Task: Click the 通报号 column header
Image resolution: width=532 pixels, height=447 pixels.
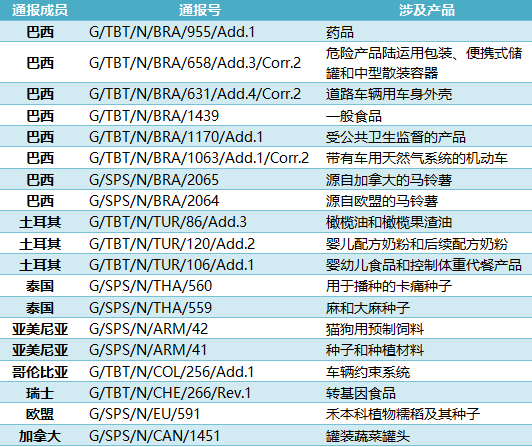Action: pyautogui.click(x=200, y=10)
